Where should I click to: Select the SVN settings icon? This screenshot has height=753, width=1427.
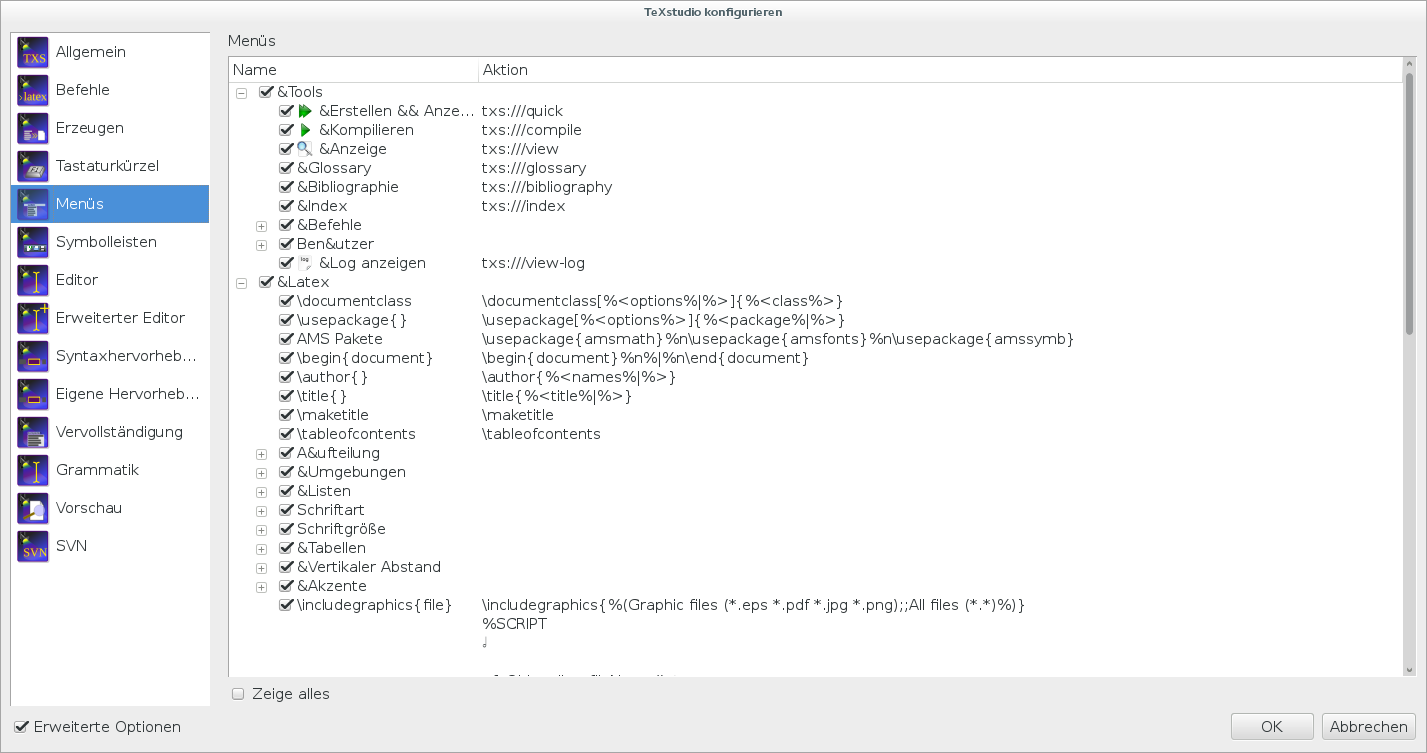pyautogui.click(x=33, y=546)
